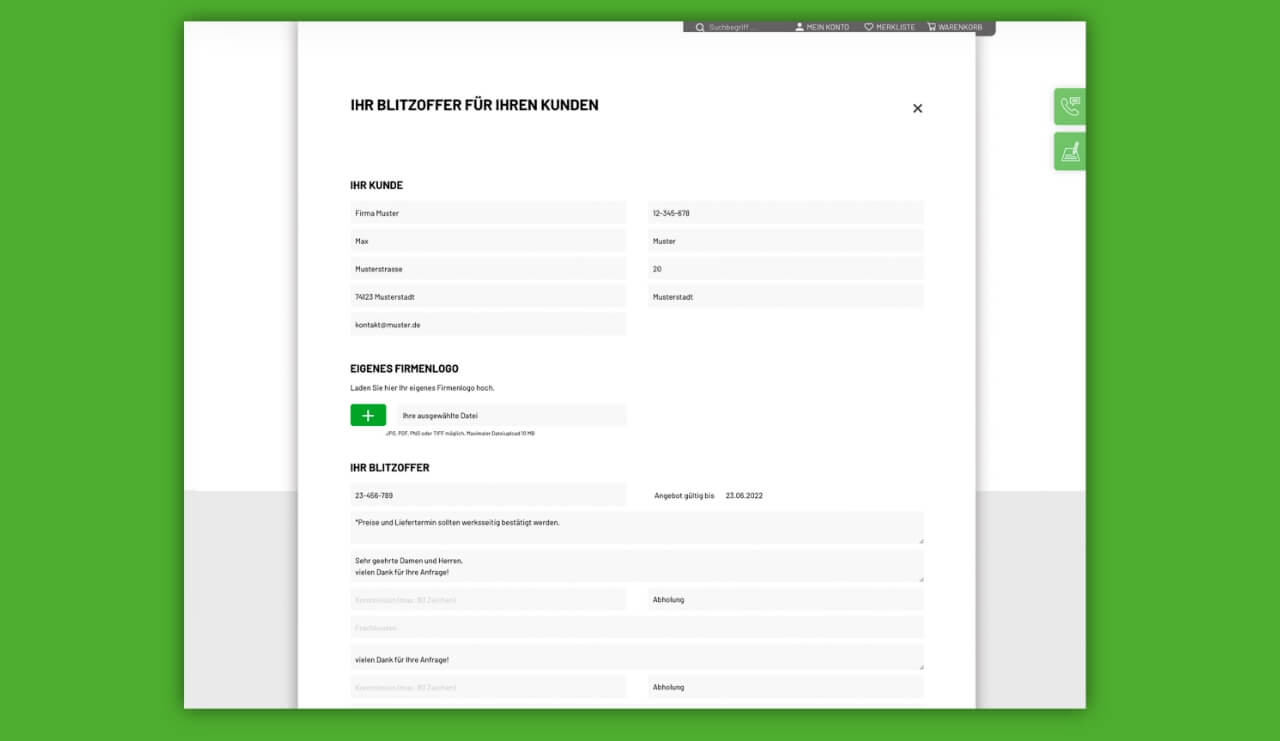Click the Merkliste heart icon
Image resolution: width=1280 pixels, height=741 pixels.
(x=869, y=27)
